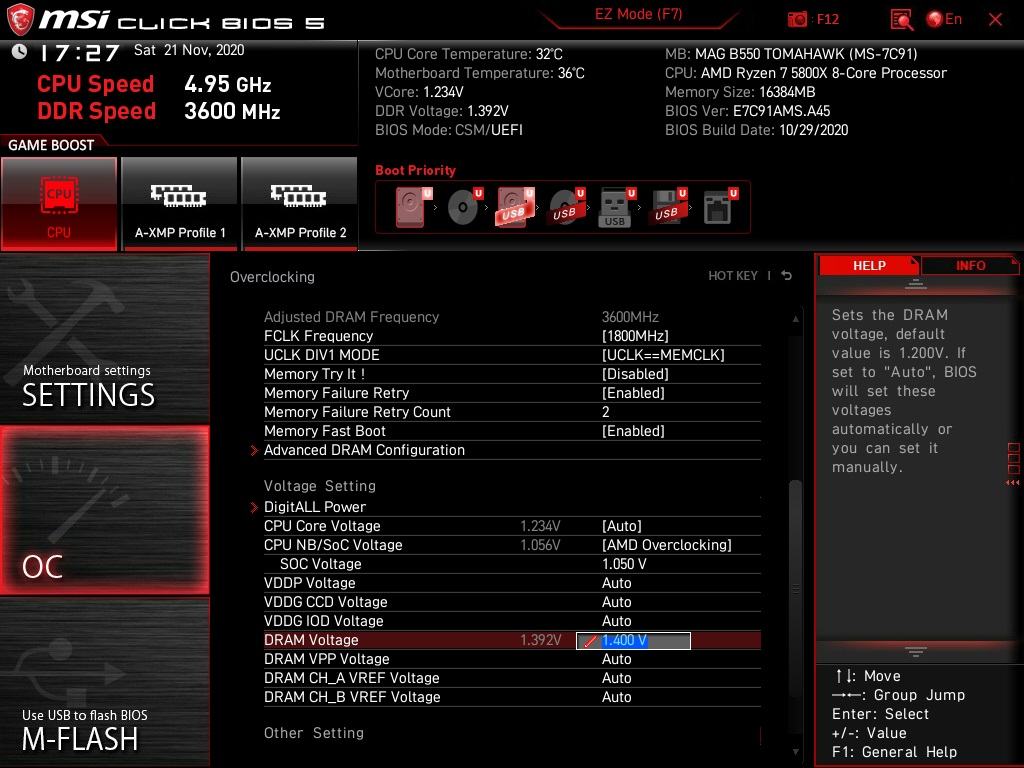Click scrollbar up arrow of settings list

pos(795,319)
